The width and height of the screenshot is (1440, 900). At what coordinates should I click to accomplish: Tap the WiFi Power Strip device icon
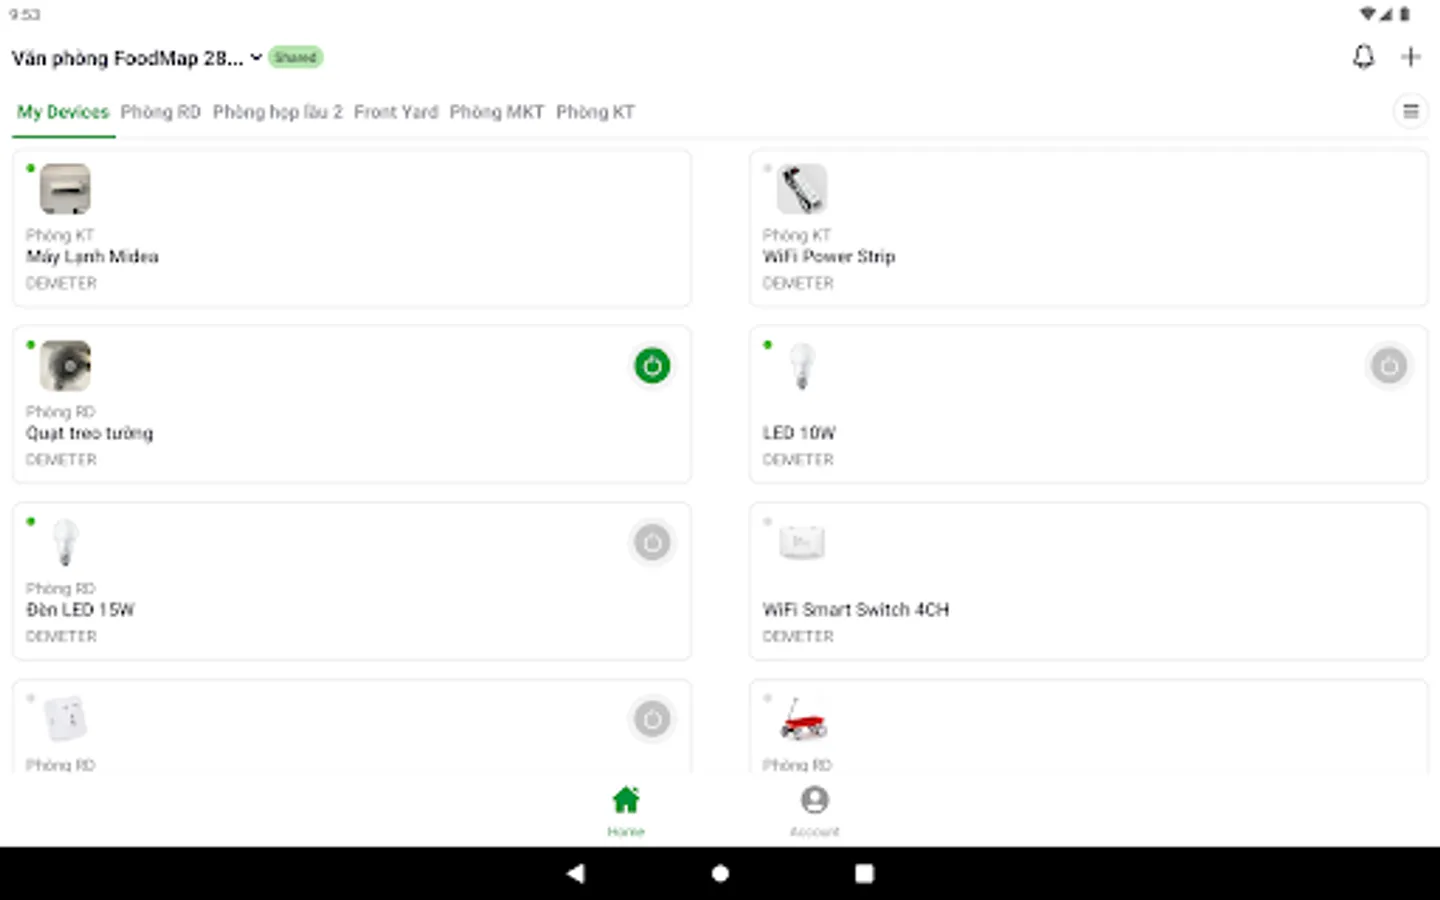802,189
